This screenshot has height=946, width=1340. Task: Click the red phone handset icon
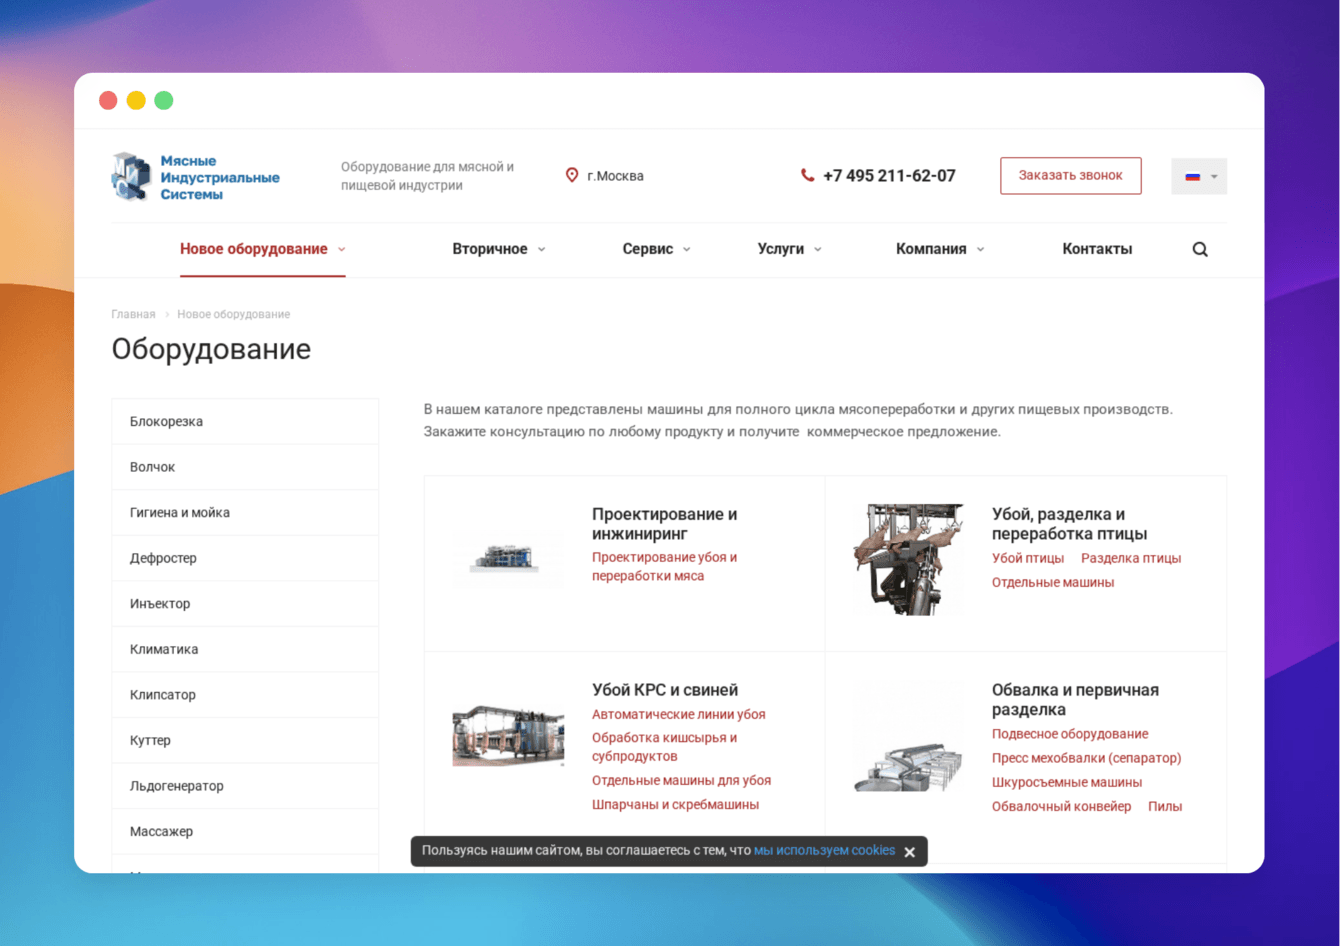coord(807,175)
